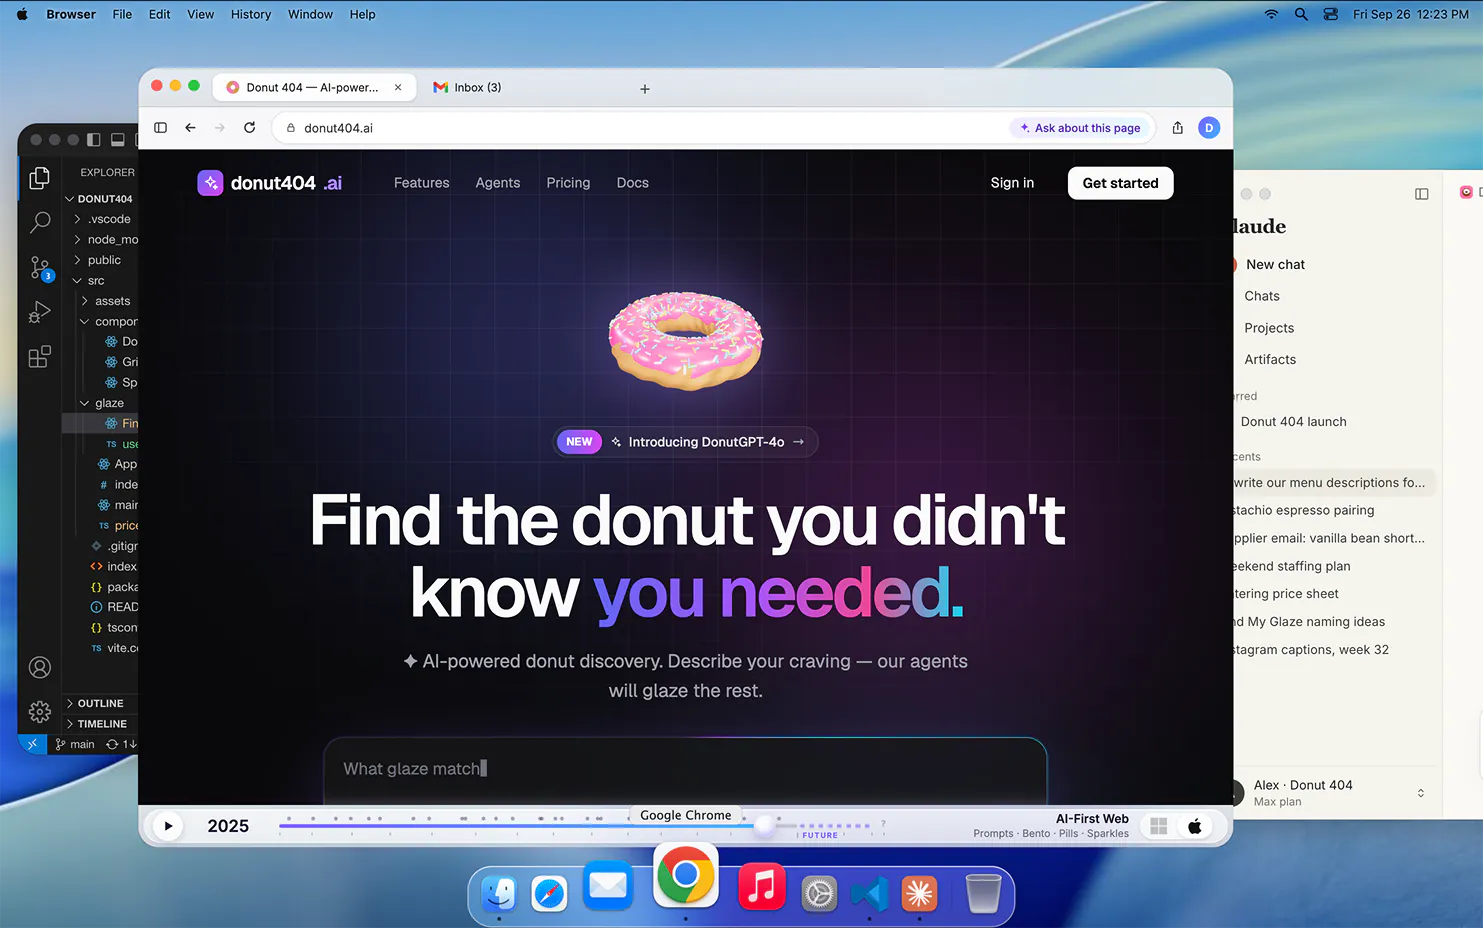Viewport: 1483px width, 928px height.
Task: Focus the glaze prompt input field
Action: pos(685,769)
